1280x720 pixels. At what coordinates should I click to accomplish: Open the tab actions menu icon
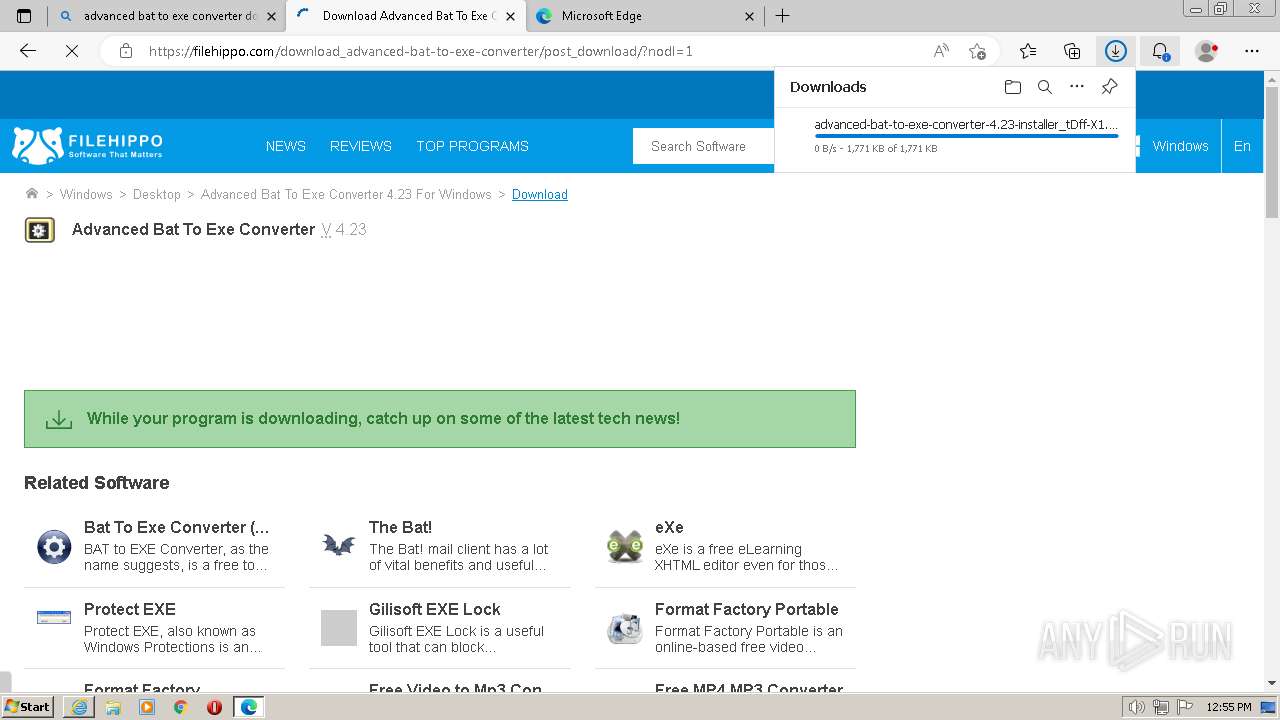(24, 16)
